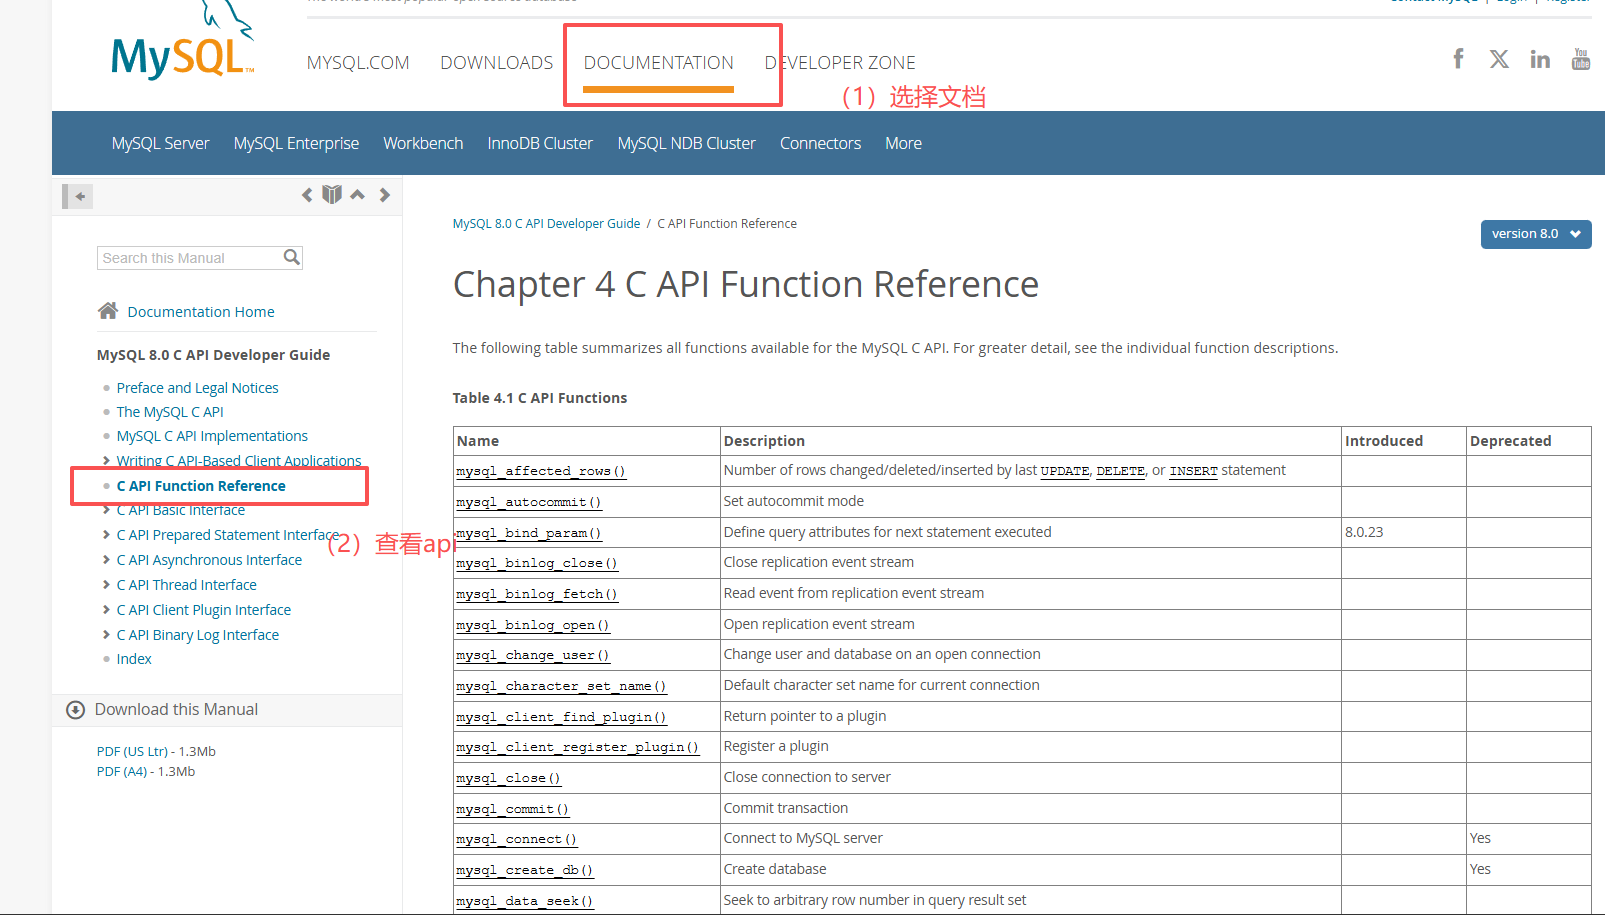Screen dimensions: 1605x915
Task: Expand the C API Thread Interface node
Action: coord(107,585)
